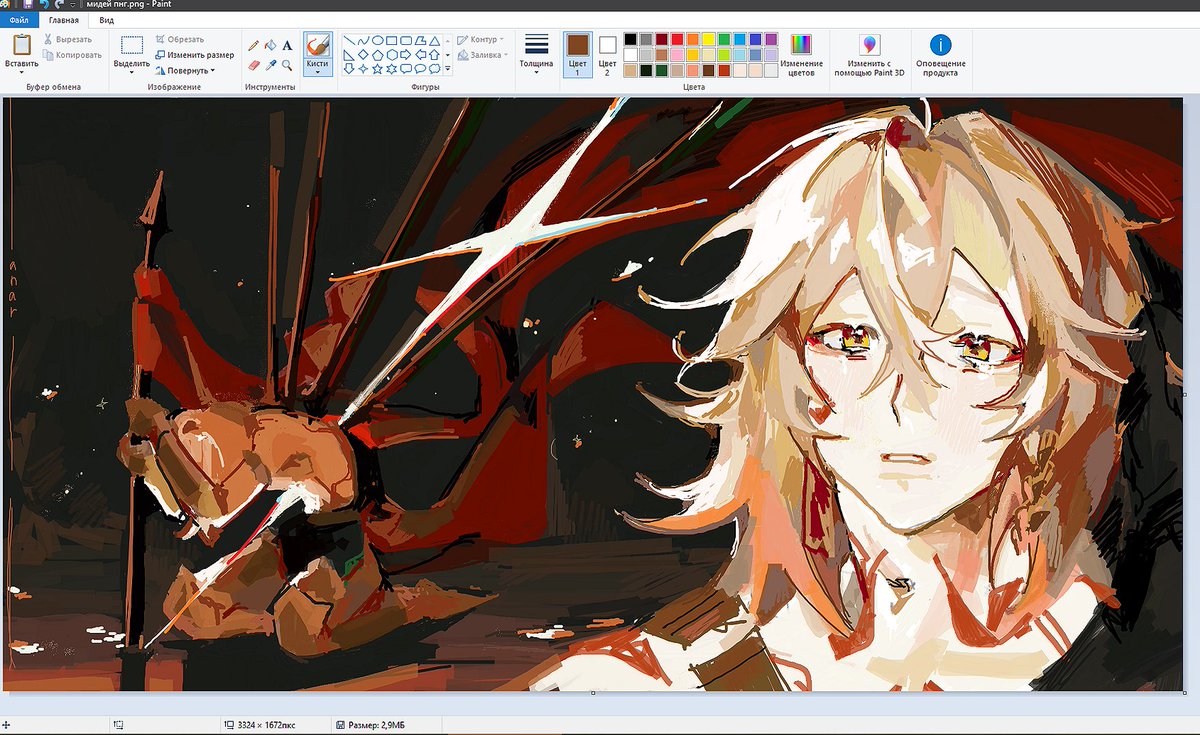Image resolution: width=1200 pixels, height=735 pixels.
Task: Choose the right triangle shape
Action: tap(349, 55)
